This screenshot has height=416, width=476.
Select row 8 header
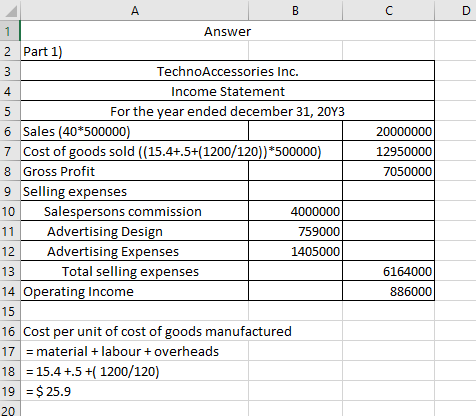coord(10,171)
